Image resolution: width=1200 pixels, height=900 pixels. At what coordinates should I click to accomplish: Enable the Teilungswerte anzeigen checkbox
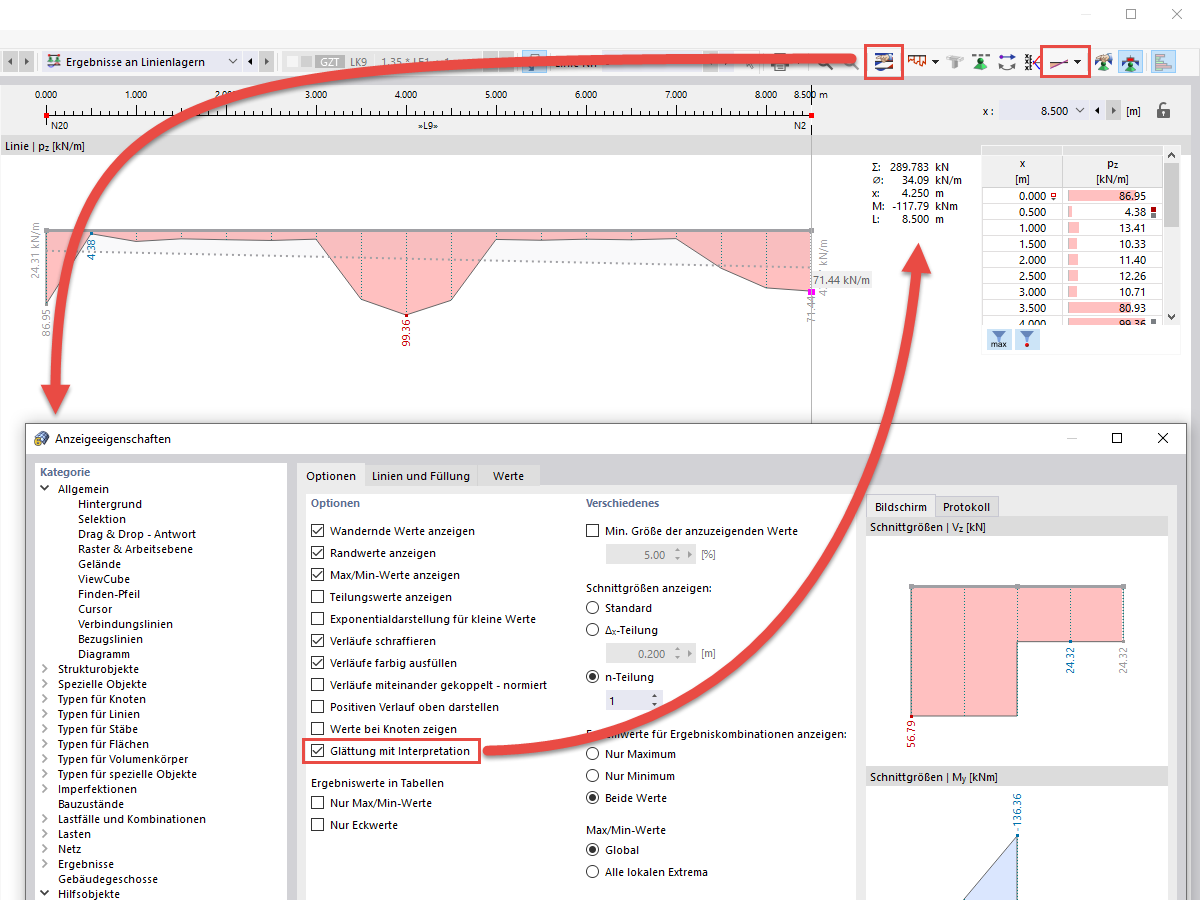coord(316,598)
